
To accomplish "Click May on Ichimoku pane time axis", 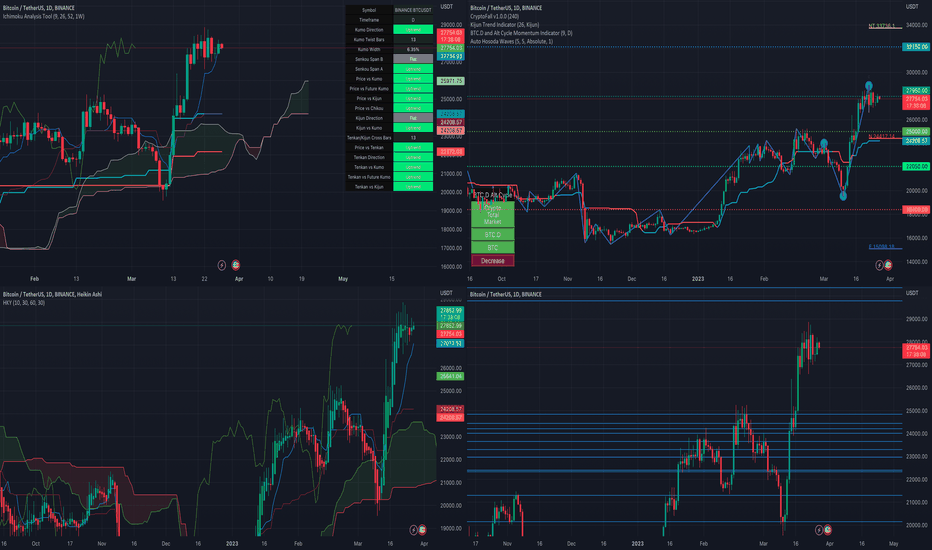I will click(343, 278).
